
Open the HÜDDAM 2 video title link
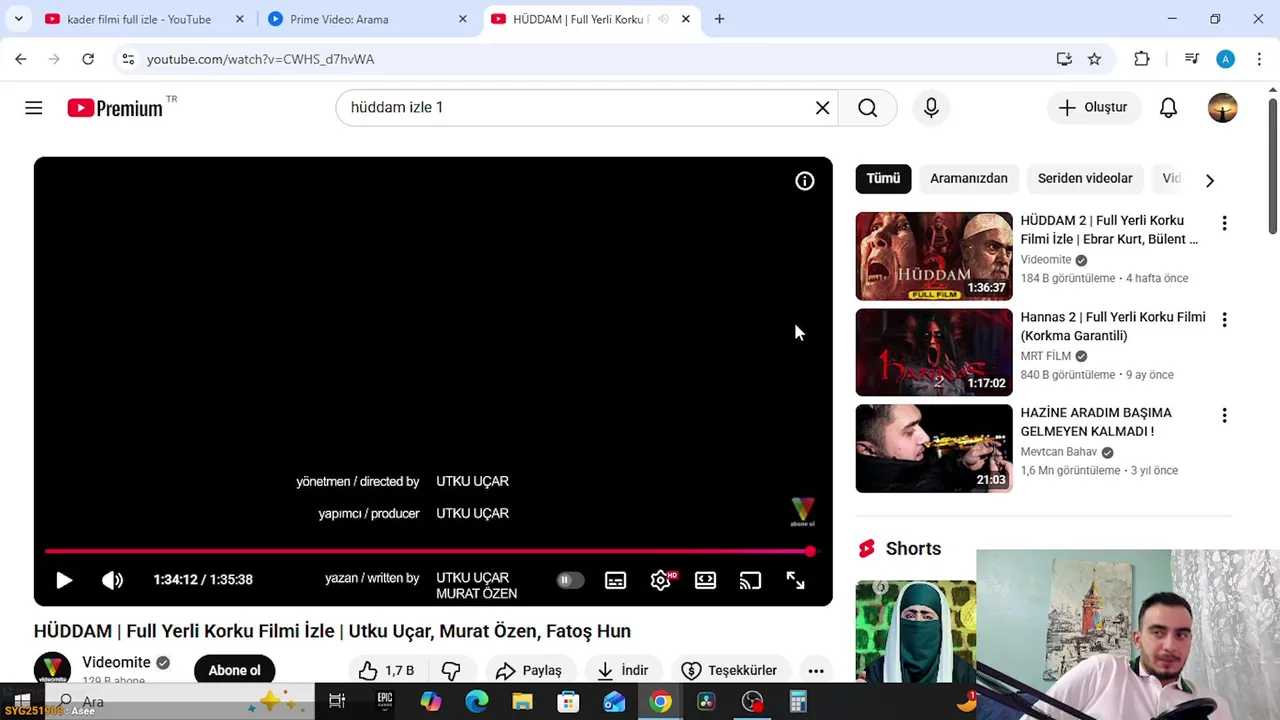tap(1109, 230)
